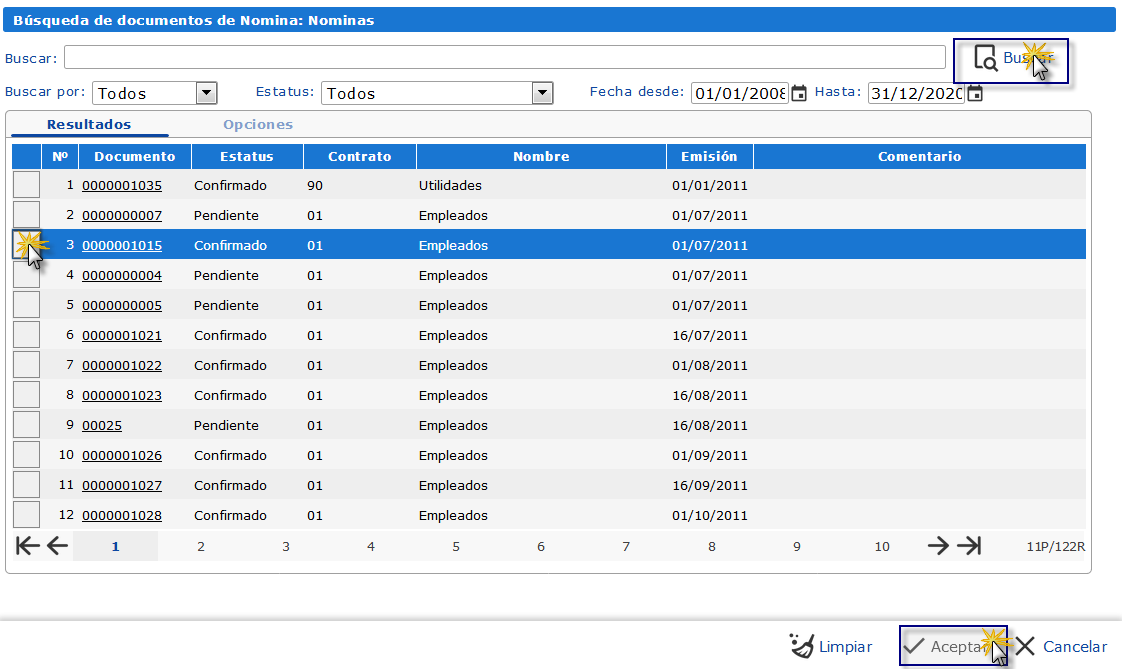Open the Fecha desde calendar picker
This screenshot has width=1122, height=669.
799,93
